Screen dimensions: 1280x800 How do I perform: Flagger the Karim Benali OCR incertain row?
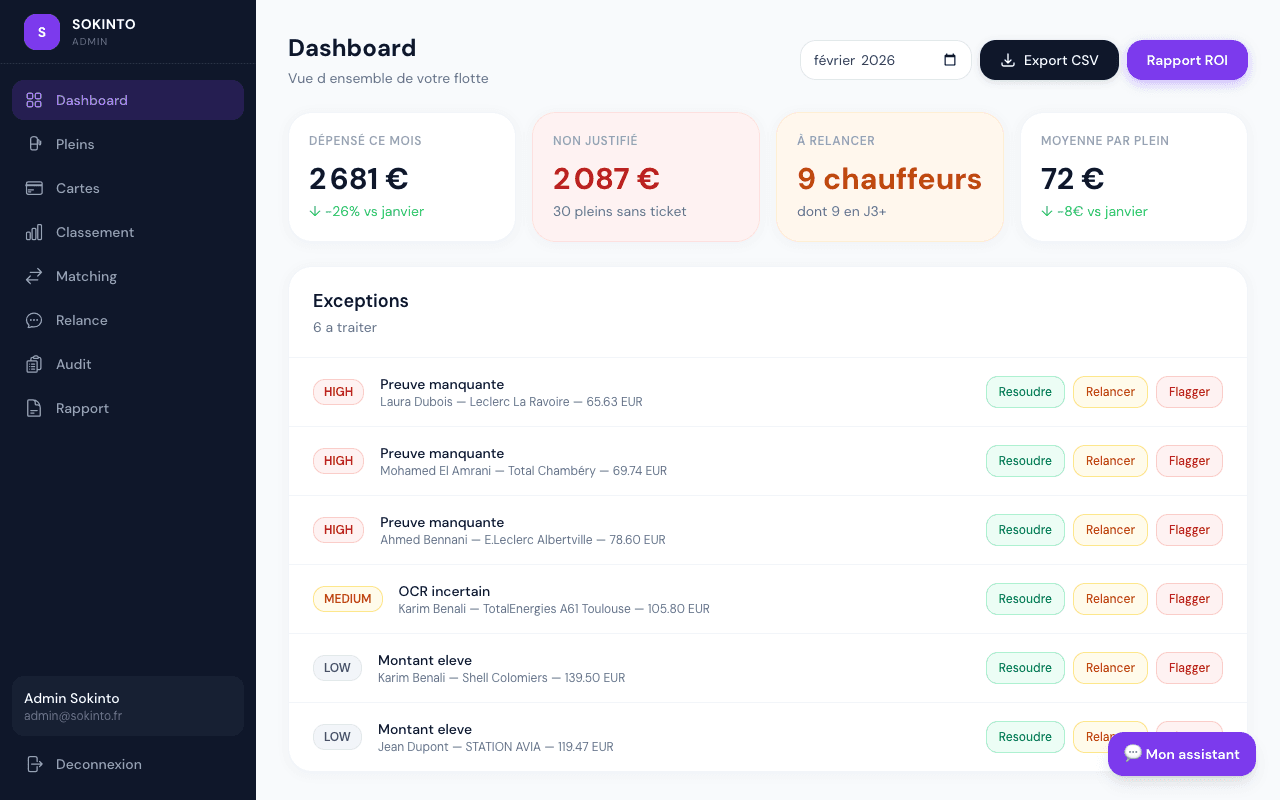point(1189,599)
